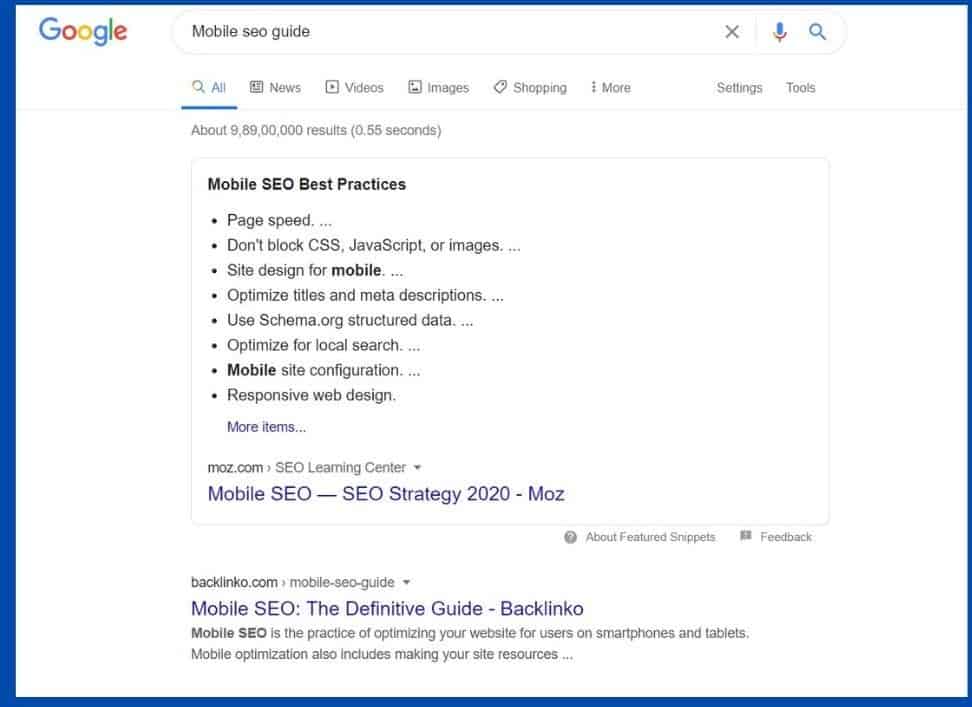Expand dropdown arrow next to moz.com breadcrumb

(417, 467)
